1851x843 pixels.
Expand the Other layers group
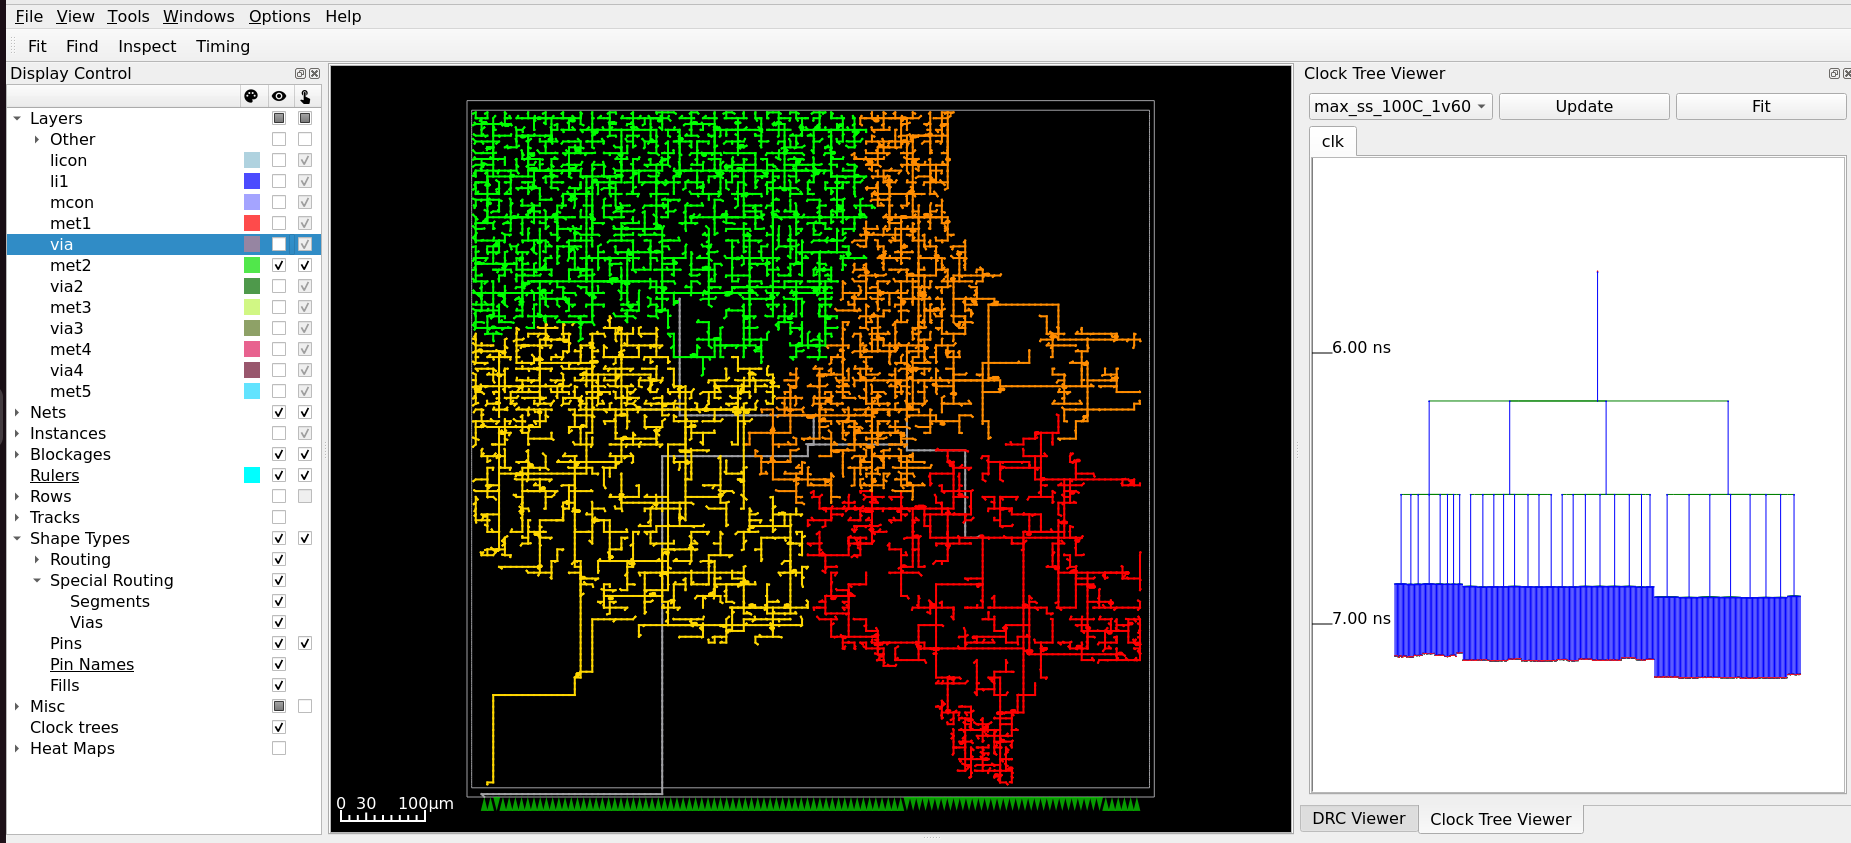[37, 139]
